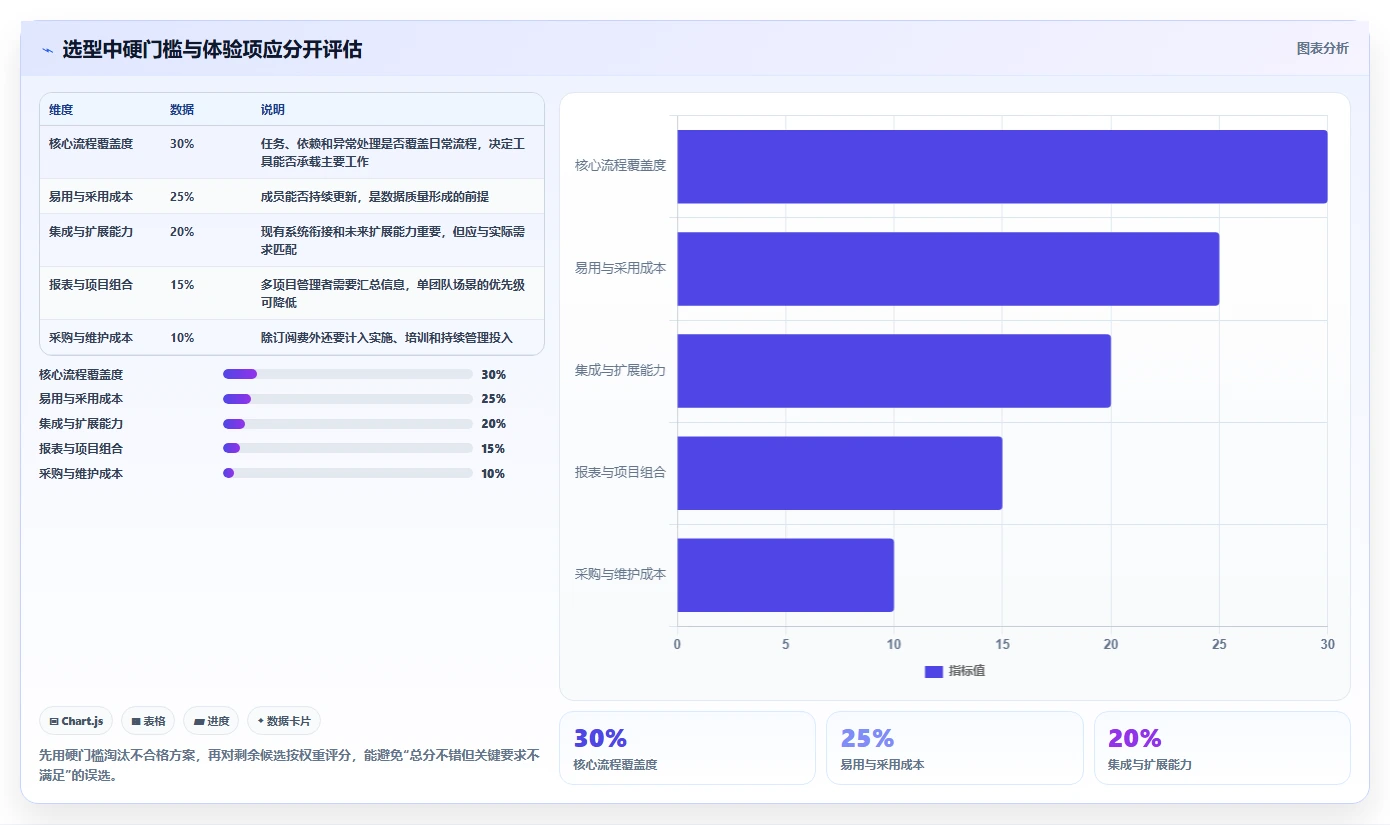Click the 报表与项目组合 bar in the chart

click(x=840, y=472)
